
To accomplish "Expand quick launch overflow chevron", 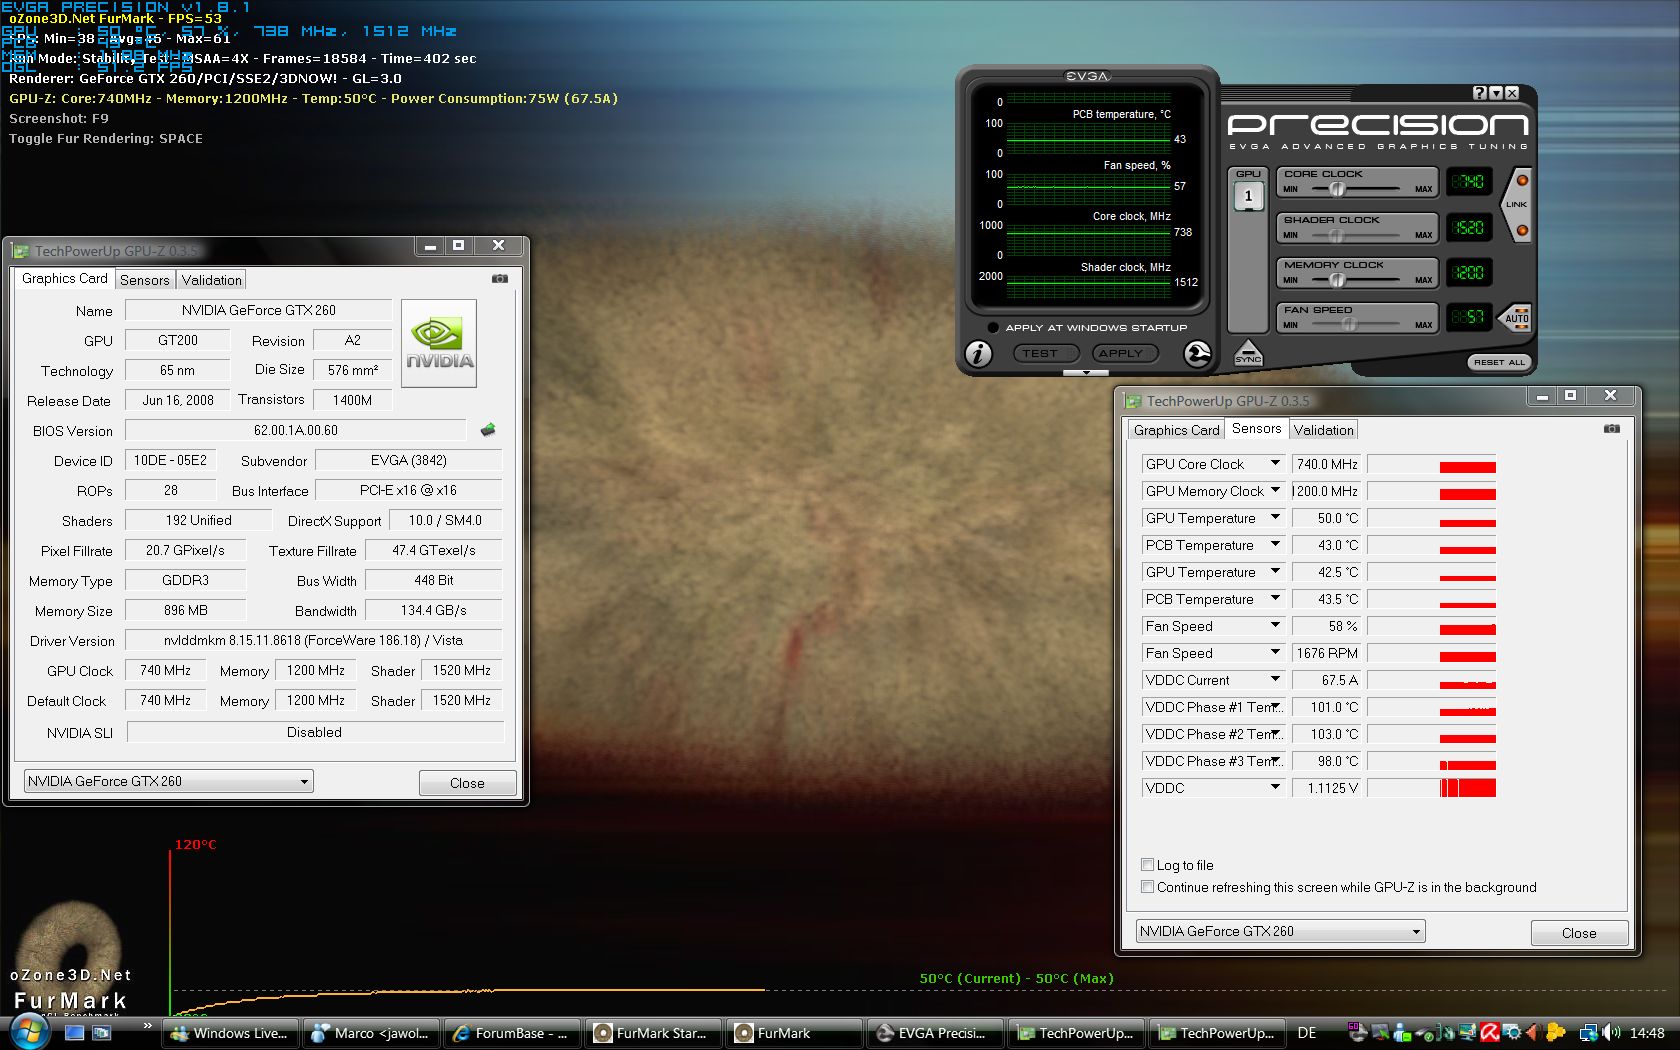I will [x=148, y=1025].
